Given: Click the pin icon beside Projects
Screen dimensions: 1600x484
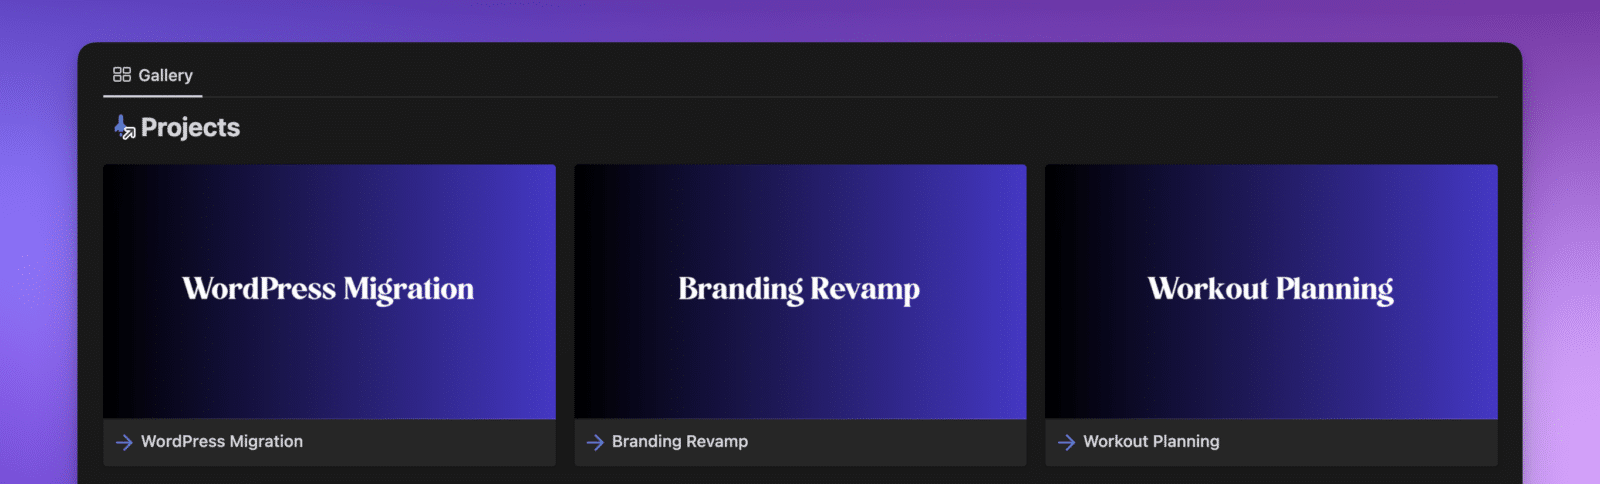Looking at the screenshot, I should point(124,127).
